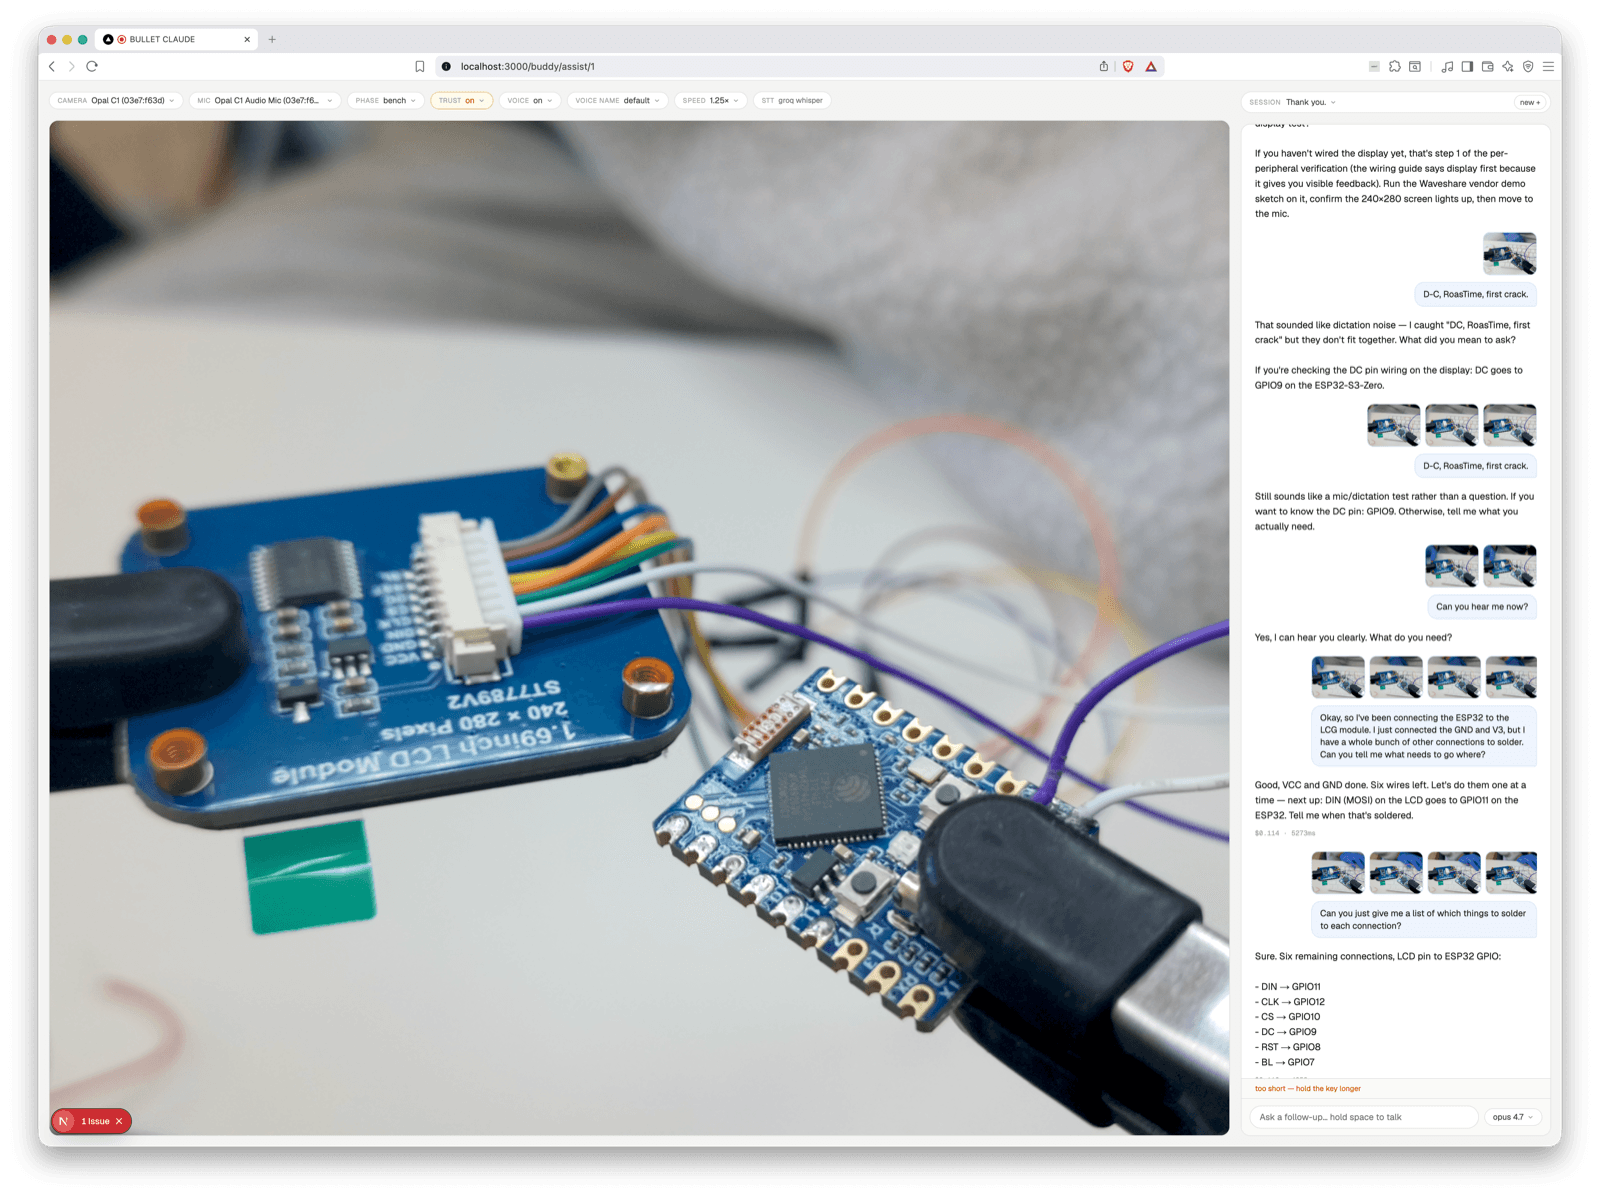Select the opus 4.7 model dropdown
Image resolution: width=1600 pixels, height=1197 pixels.
[1512, 1117]
